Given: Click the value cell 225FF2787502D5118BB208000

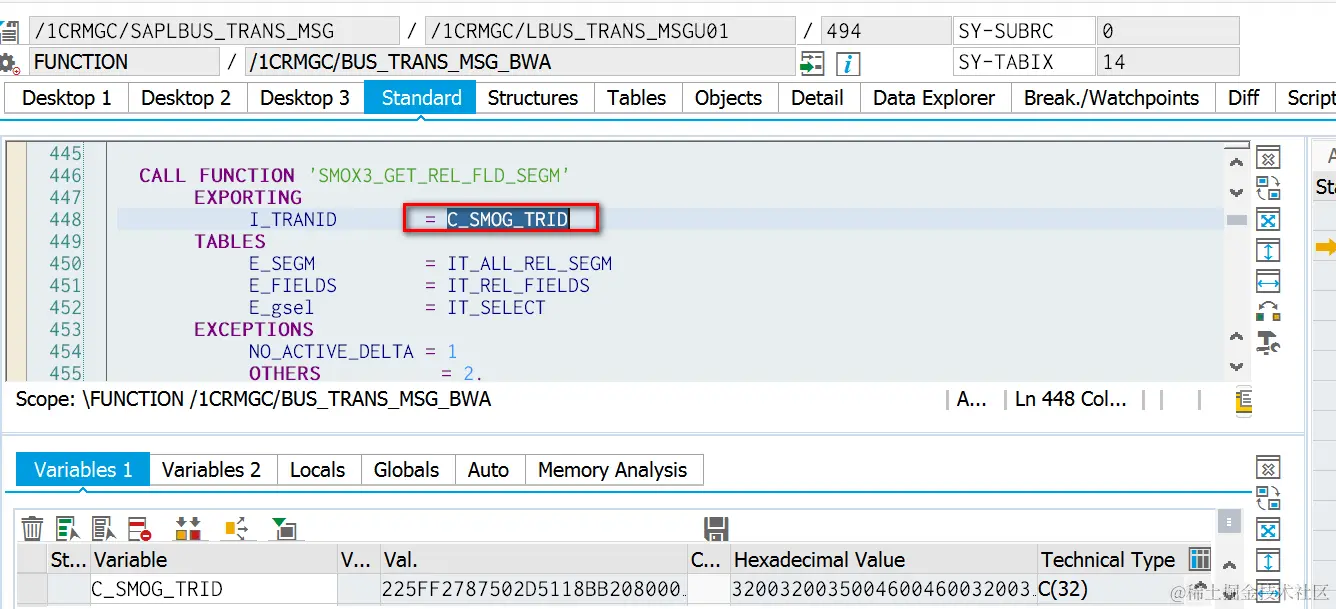Looking at the screenshot, I should point(535,589).
